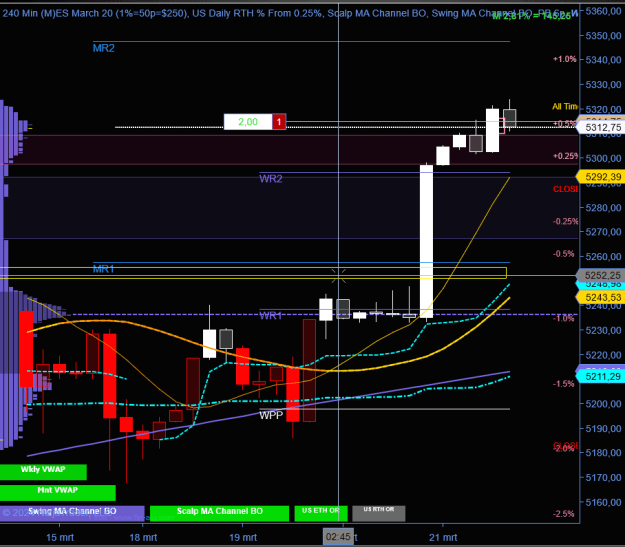
Task: Toggle the US ETH OR button
Action: click(321, 514)
